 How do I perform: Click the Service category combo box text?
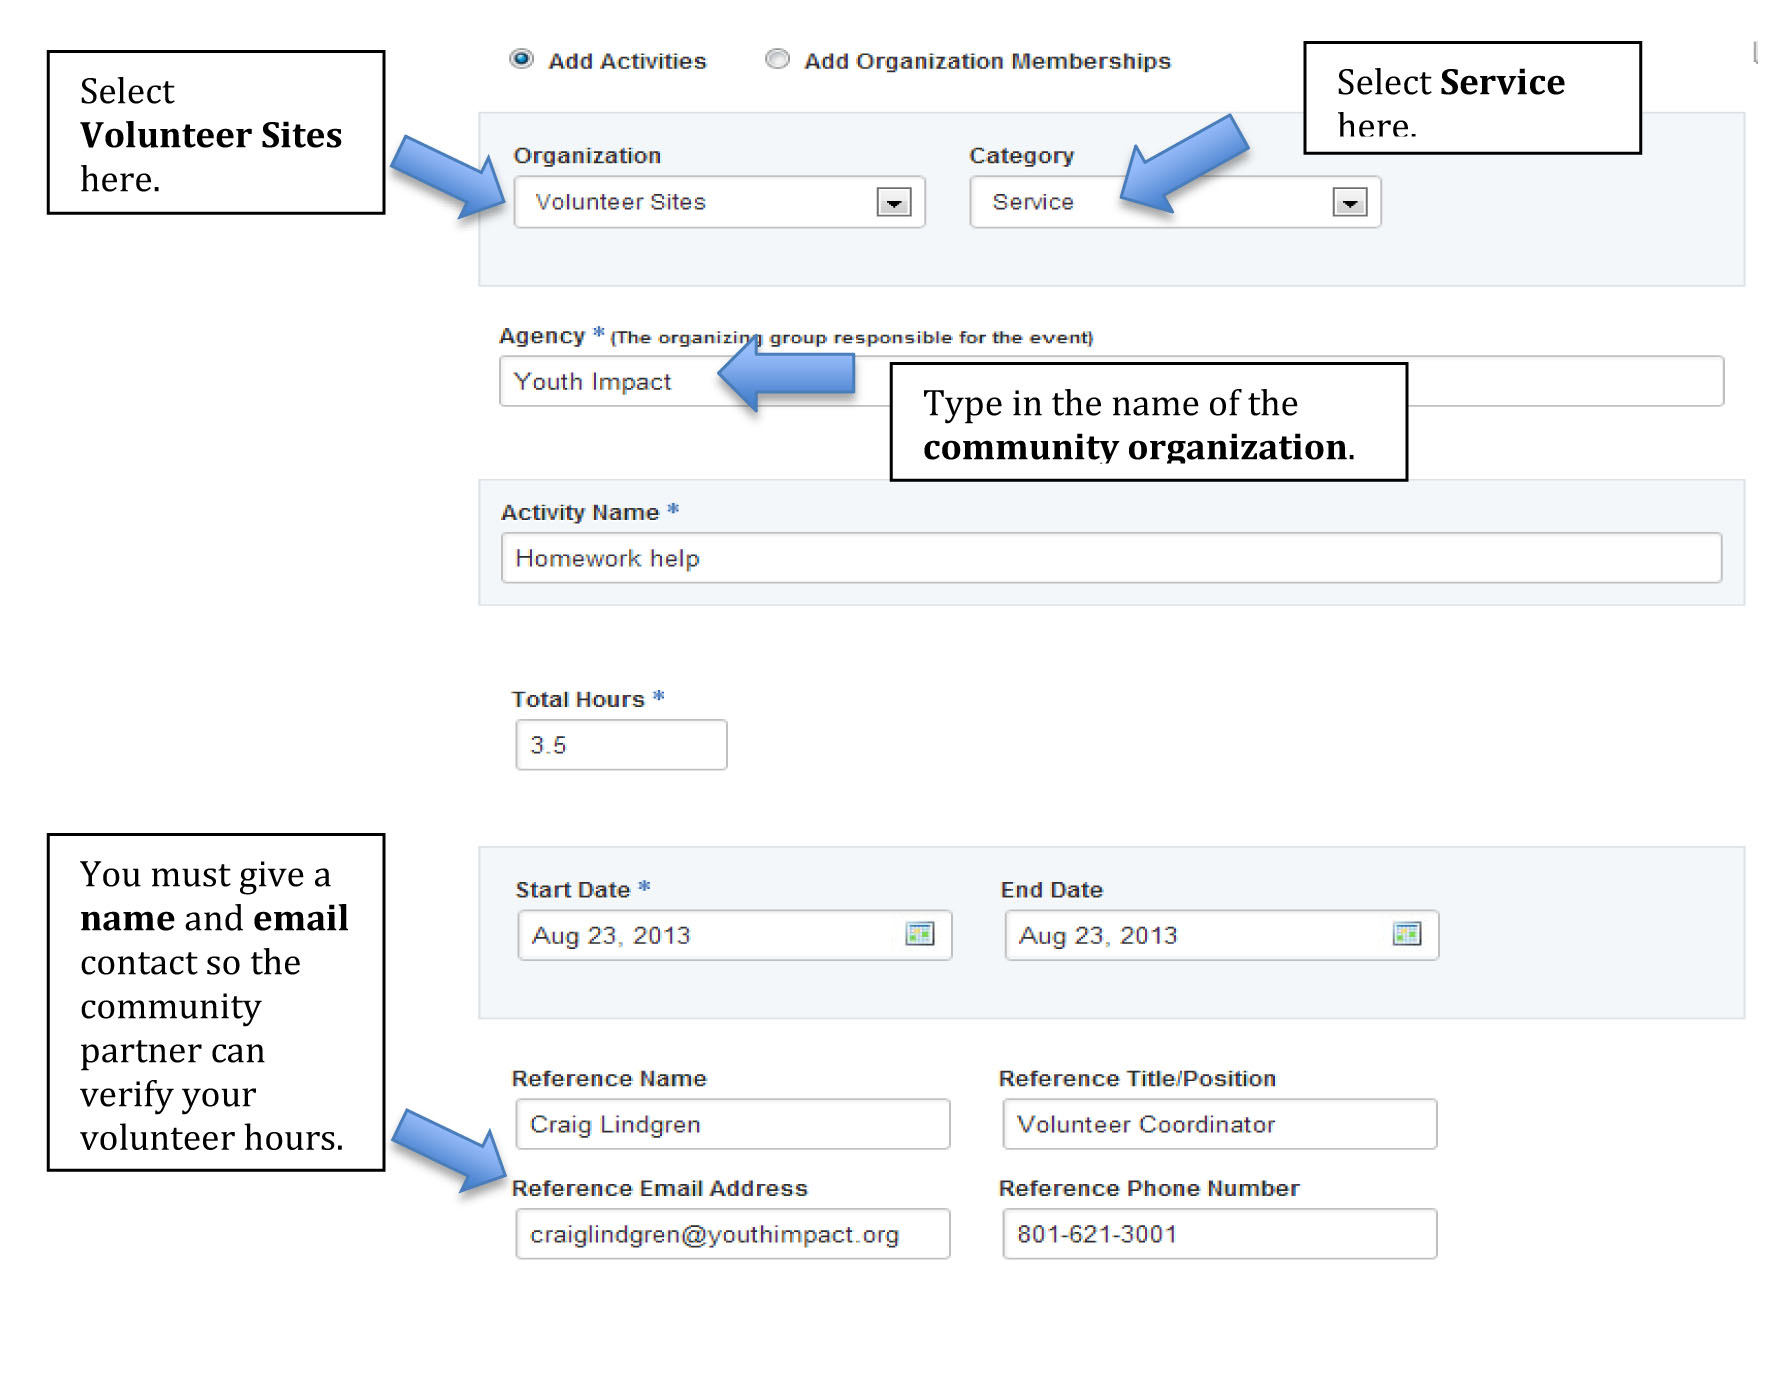(x=1033, y=202)
